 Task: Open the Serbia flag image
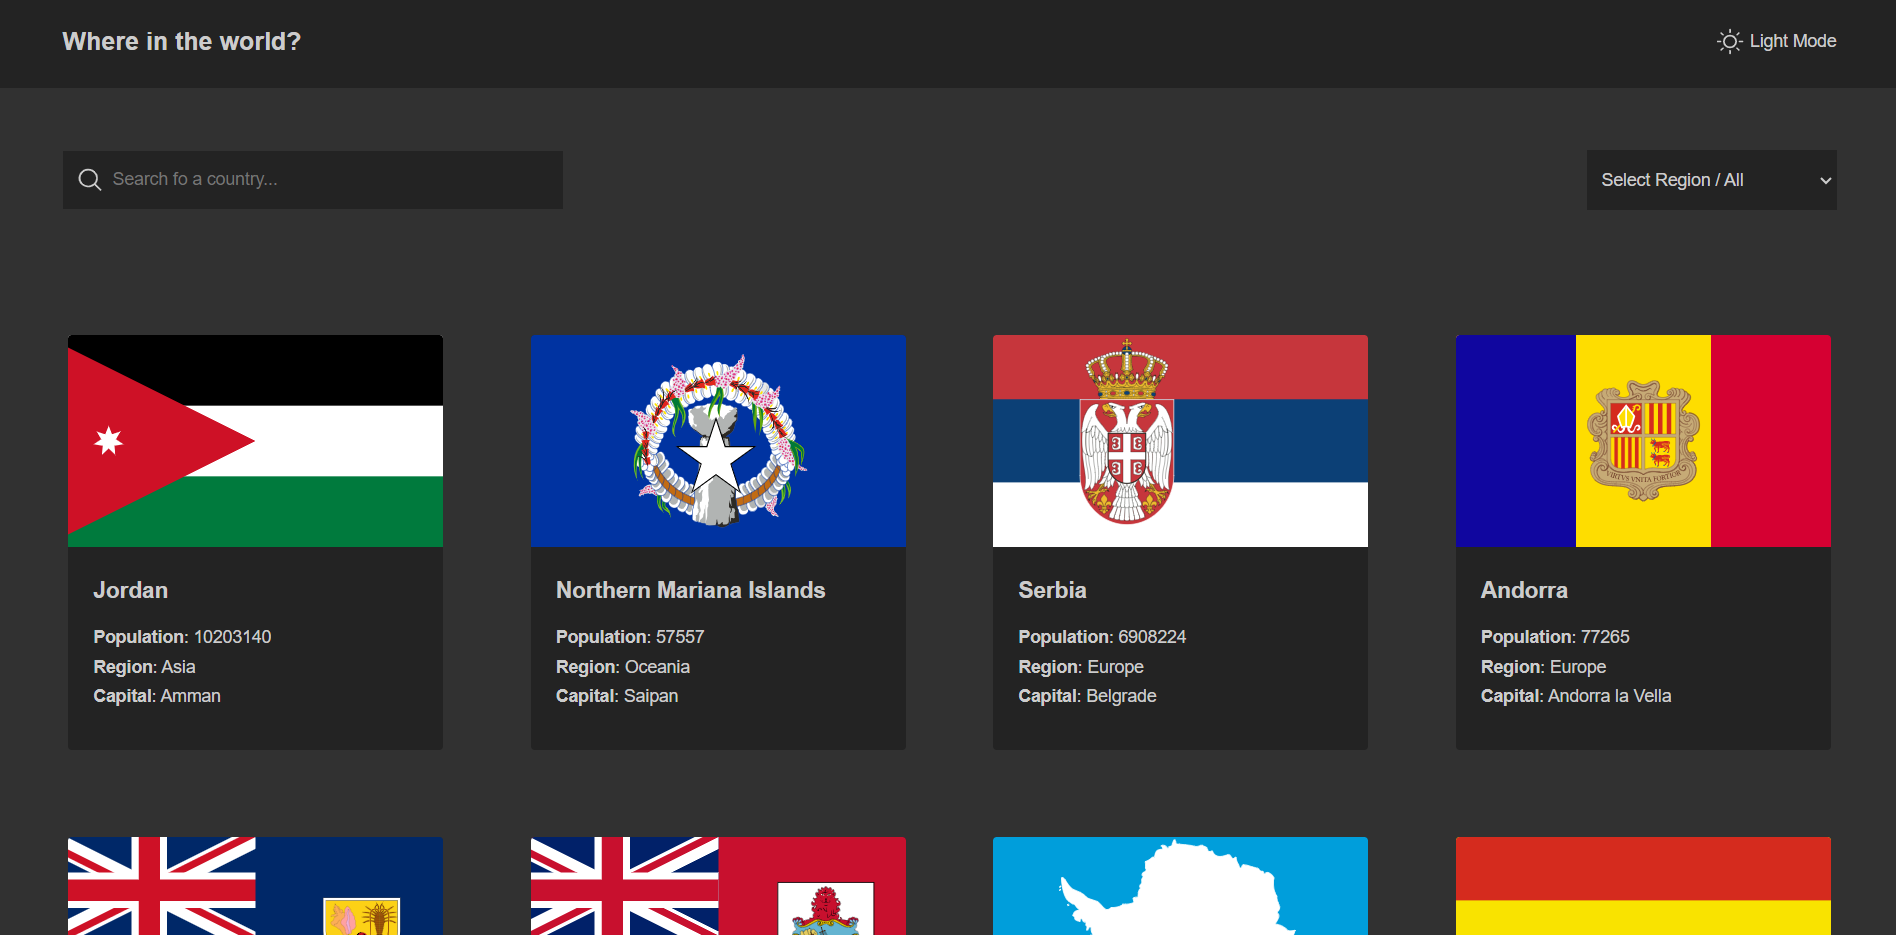(1180, 441)
